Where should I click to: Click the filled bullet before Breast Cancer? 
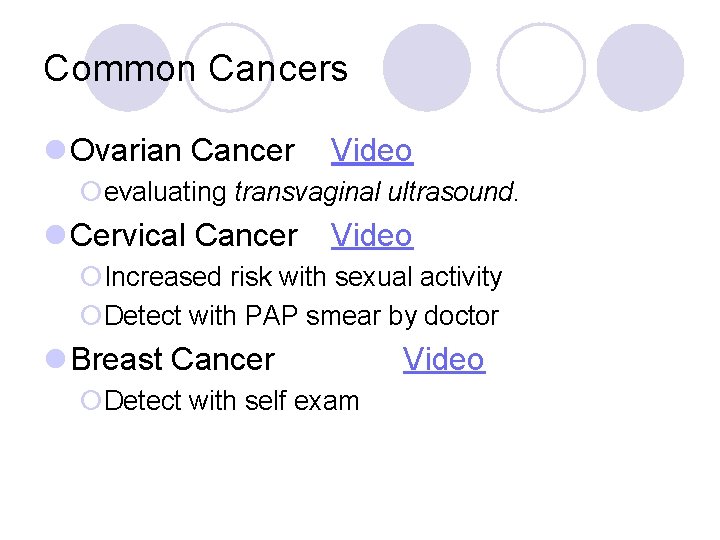pos(56,360)
